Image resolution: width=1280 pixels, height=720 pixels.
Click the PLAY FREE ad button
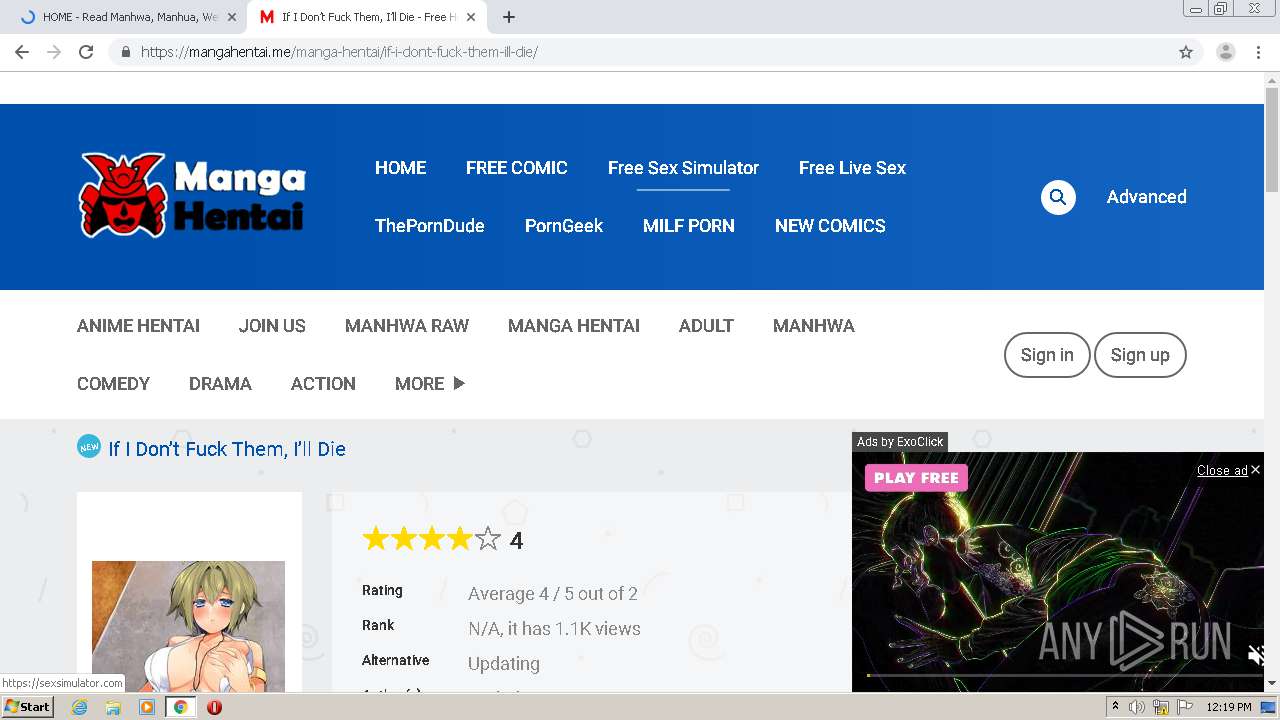click(916, 478)
